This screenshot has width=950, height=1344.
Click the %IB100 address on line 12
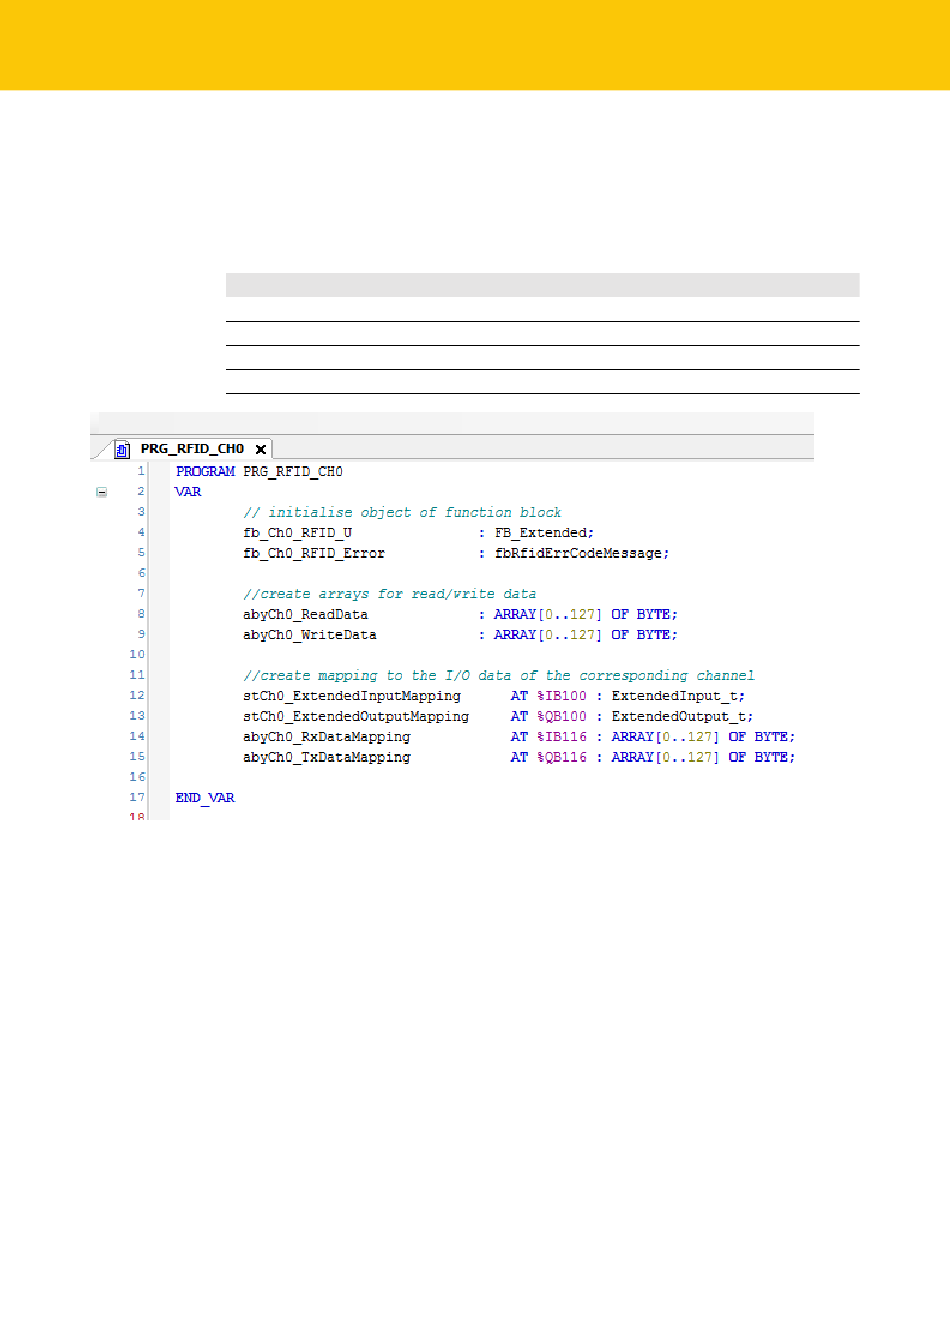[x=562, y=696]
